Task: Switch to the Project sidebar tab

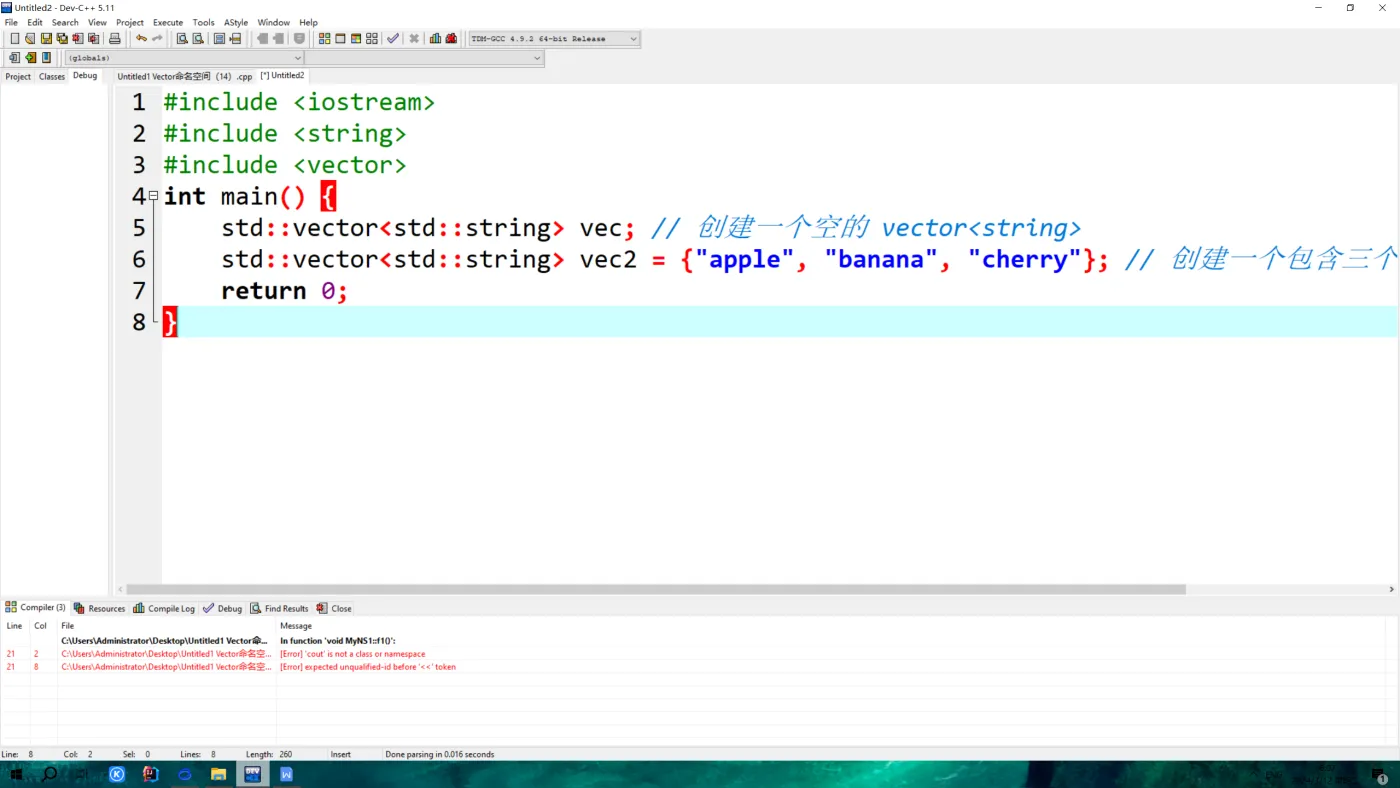Action: click(x=18, y=76)
